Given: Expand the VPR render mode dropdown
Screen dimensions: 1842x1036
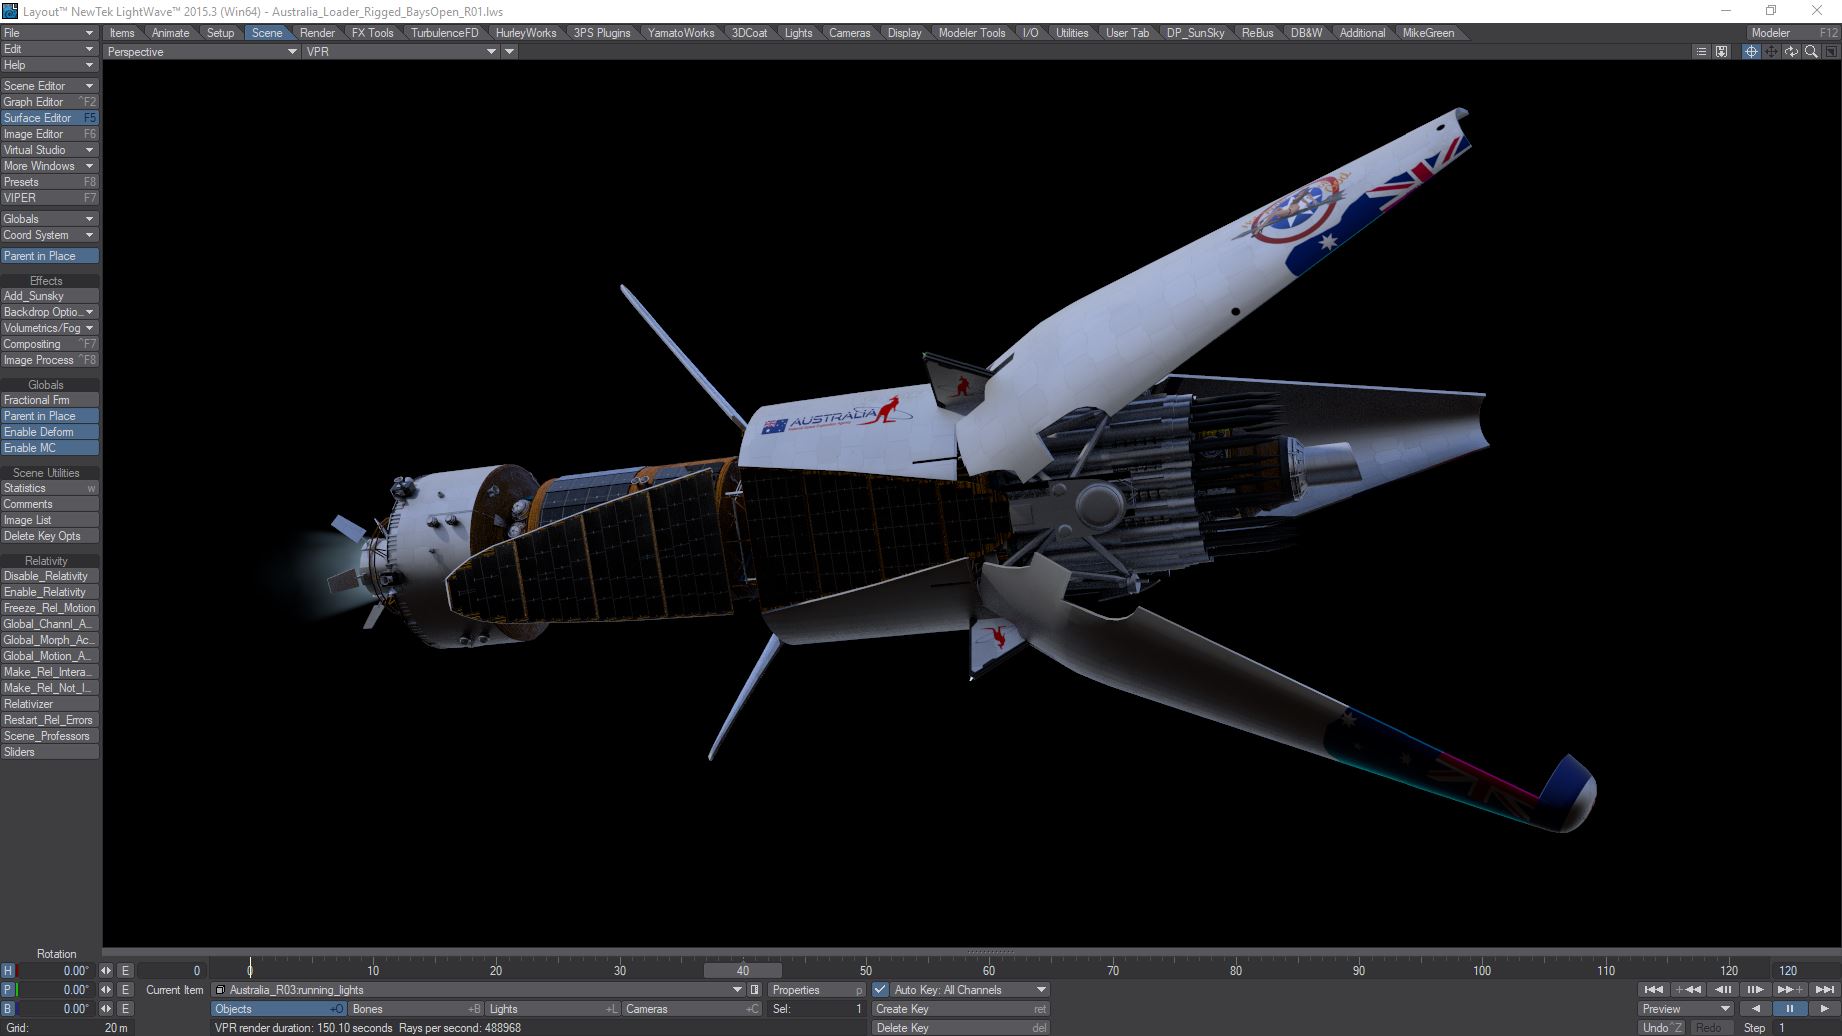Looking at the screenshot, I should pos(400,52).
